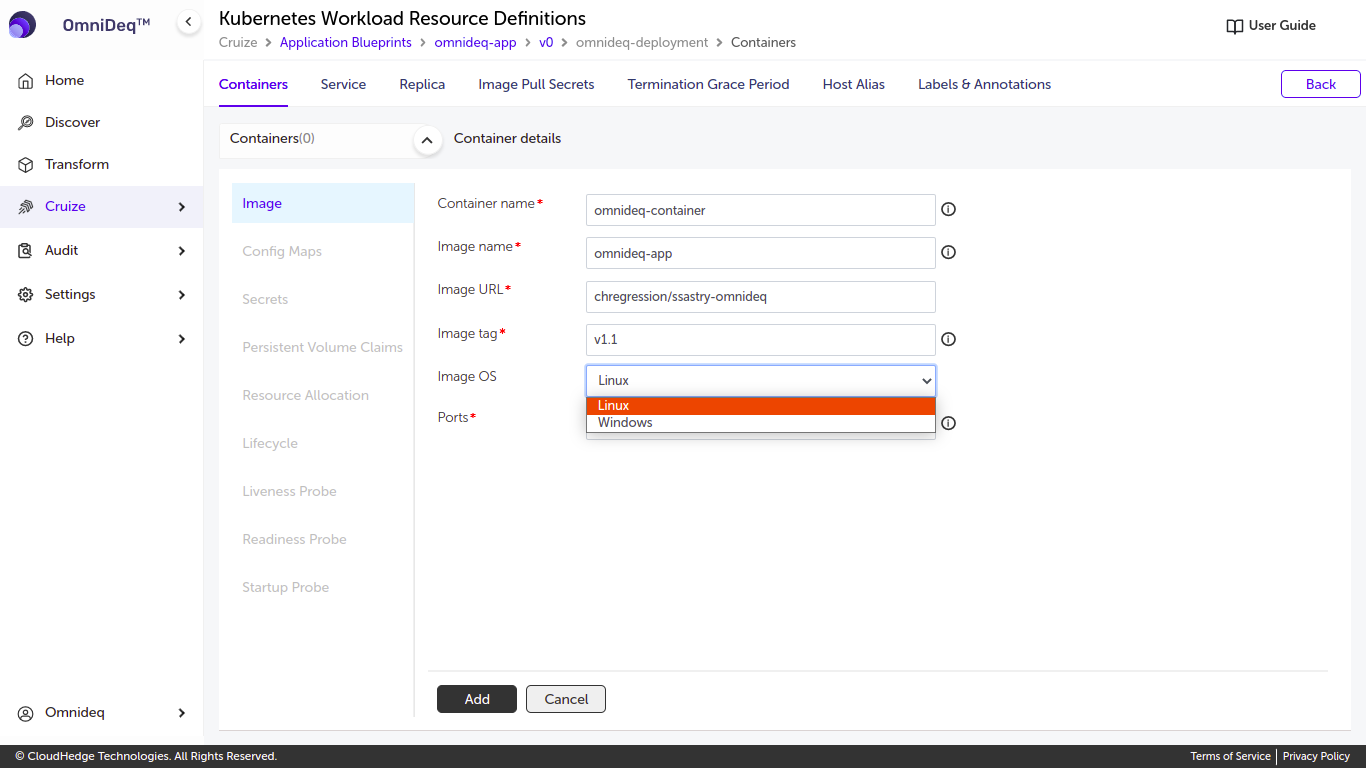Go to Application Blueprints breadcrumb
This screenshot has width=1366, height=768.
(x=346, y=42)
